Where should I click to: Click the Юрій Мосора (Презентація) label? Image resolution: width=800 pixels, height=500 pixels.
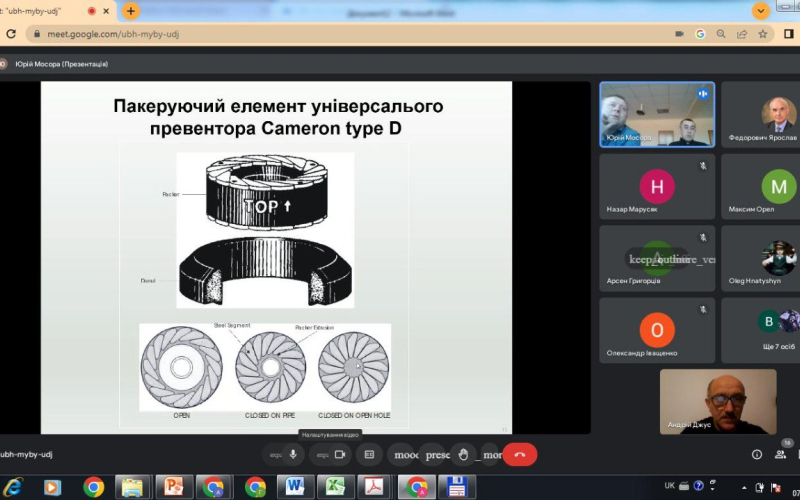coord(61,64)
